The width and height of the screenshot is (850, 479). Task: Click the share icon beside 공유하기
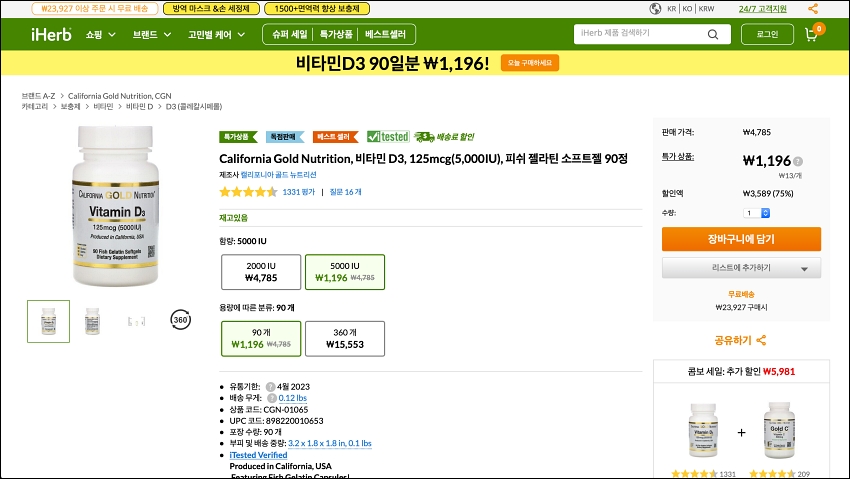pos(761,340)
